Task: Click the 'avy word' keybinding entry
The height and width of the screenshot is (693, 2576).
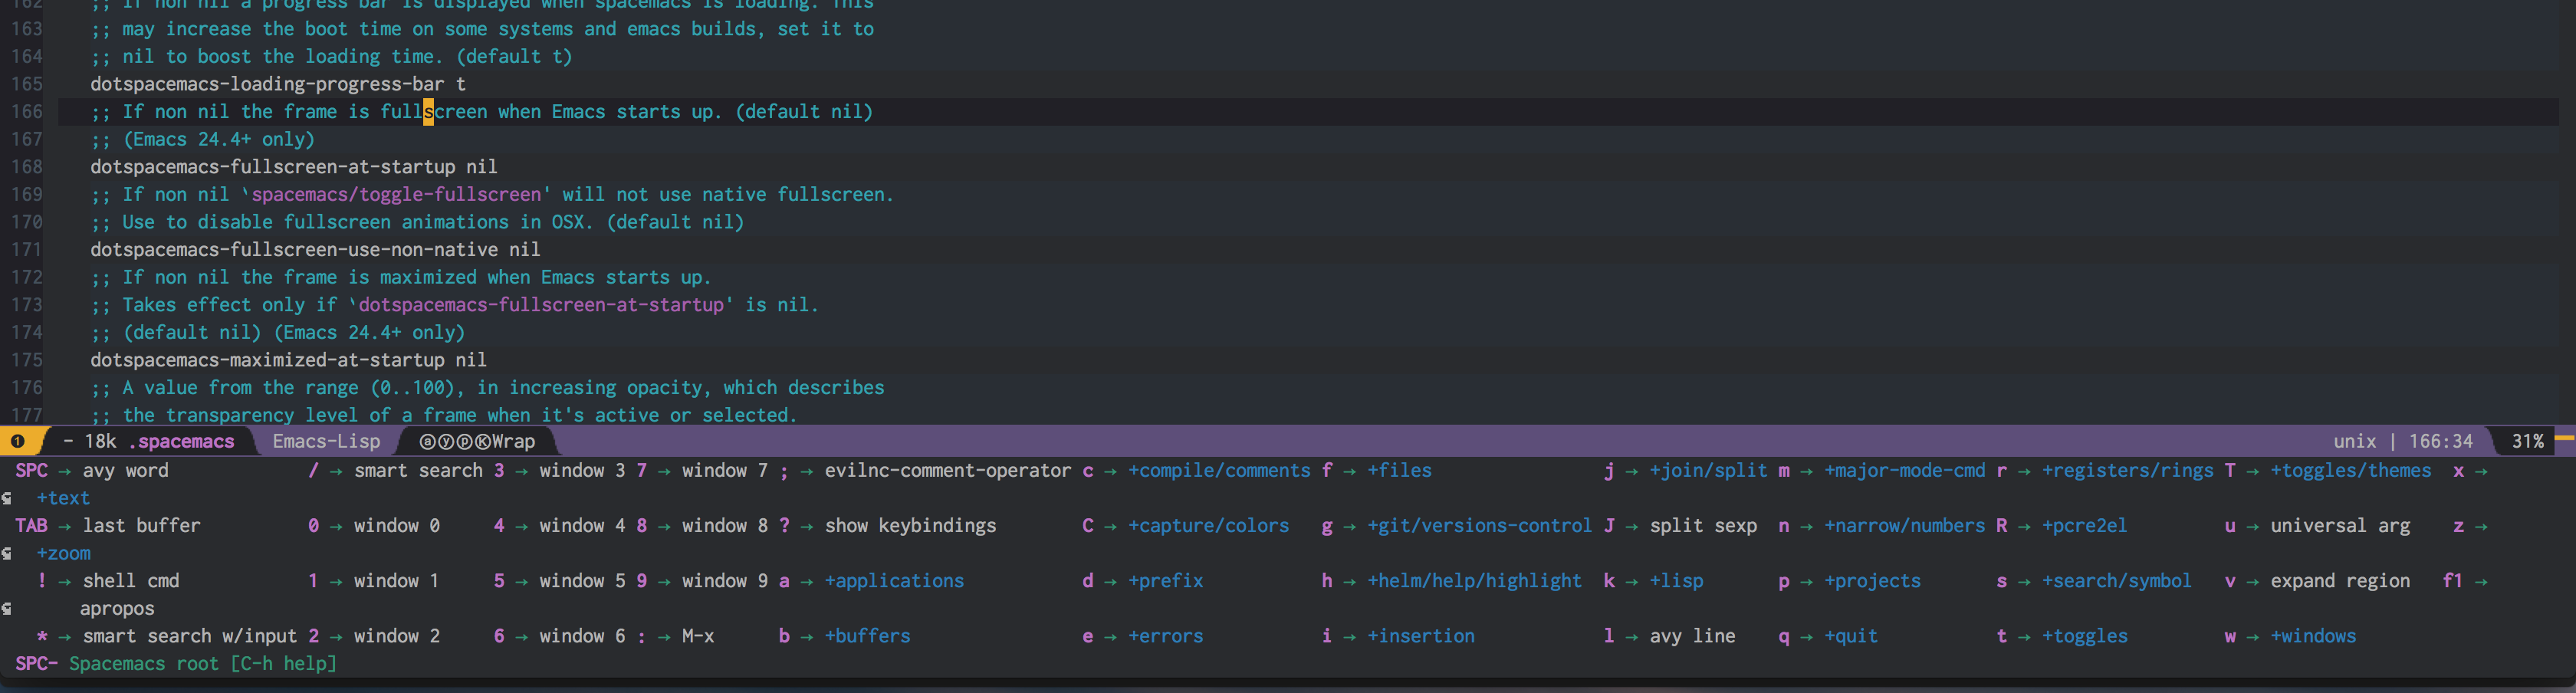Action: point(125,470)
